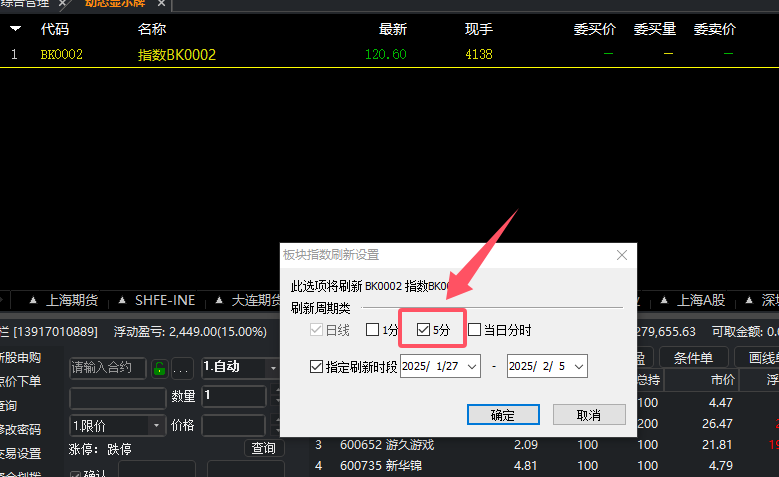The width and height of the screenshot is (779, 477).
Task: Expand the 1.限价 order type dropdown
Action: pyautogui.click(x=156, y=425)
